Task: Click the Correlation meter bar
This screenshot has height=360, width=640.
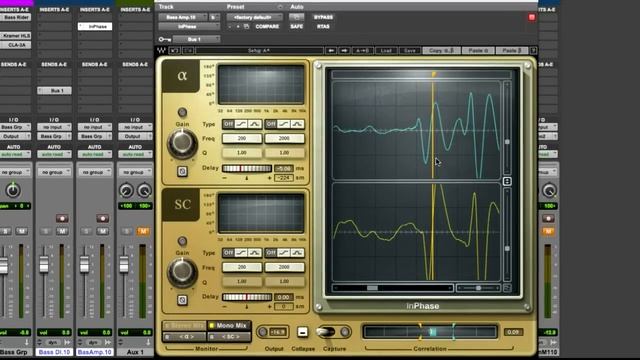Action: 430,332
